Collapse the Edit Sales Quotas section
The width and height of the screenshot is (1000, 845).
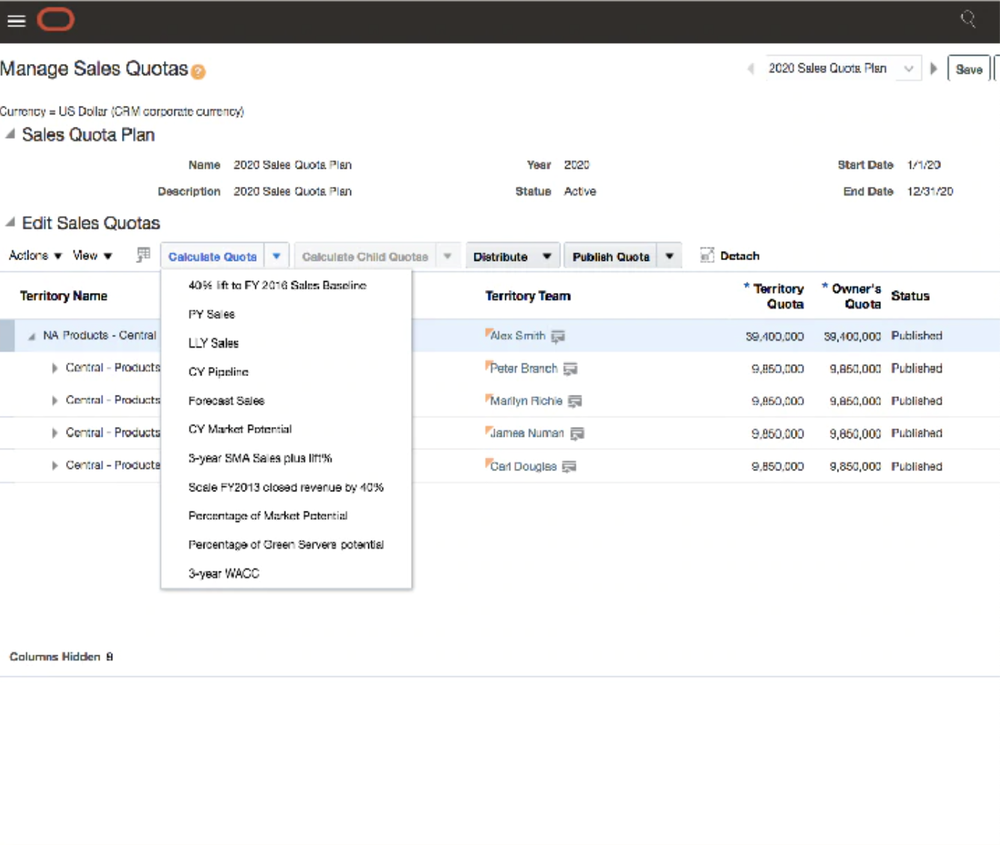[9, 222]
